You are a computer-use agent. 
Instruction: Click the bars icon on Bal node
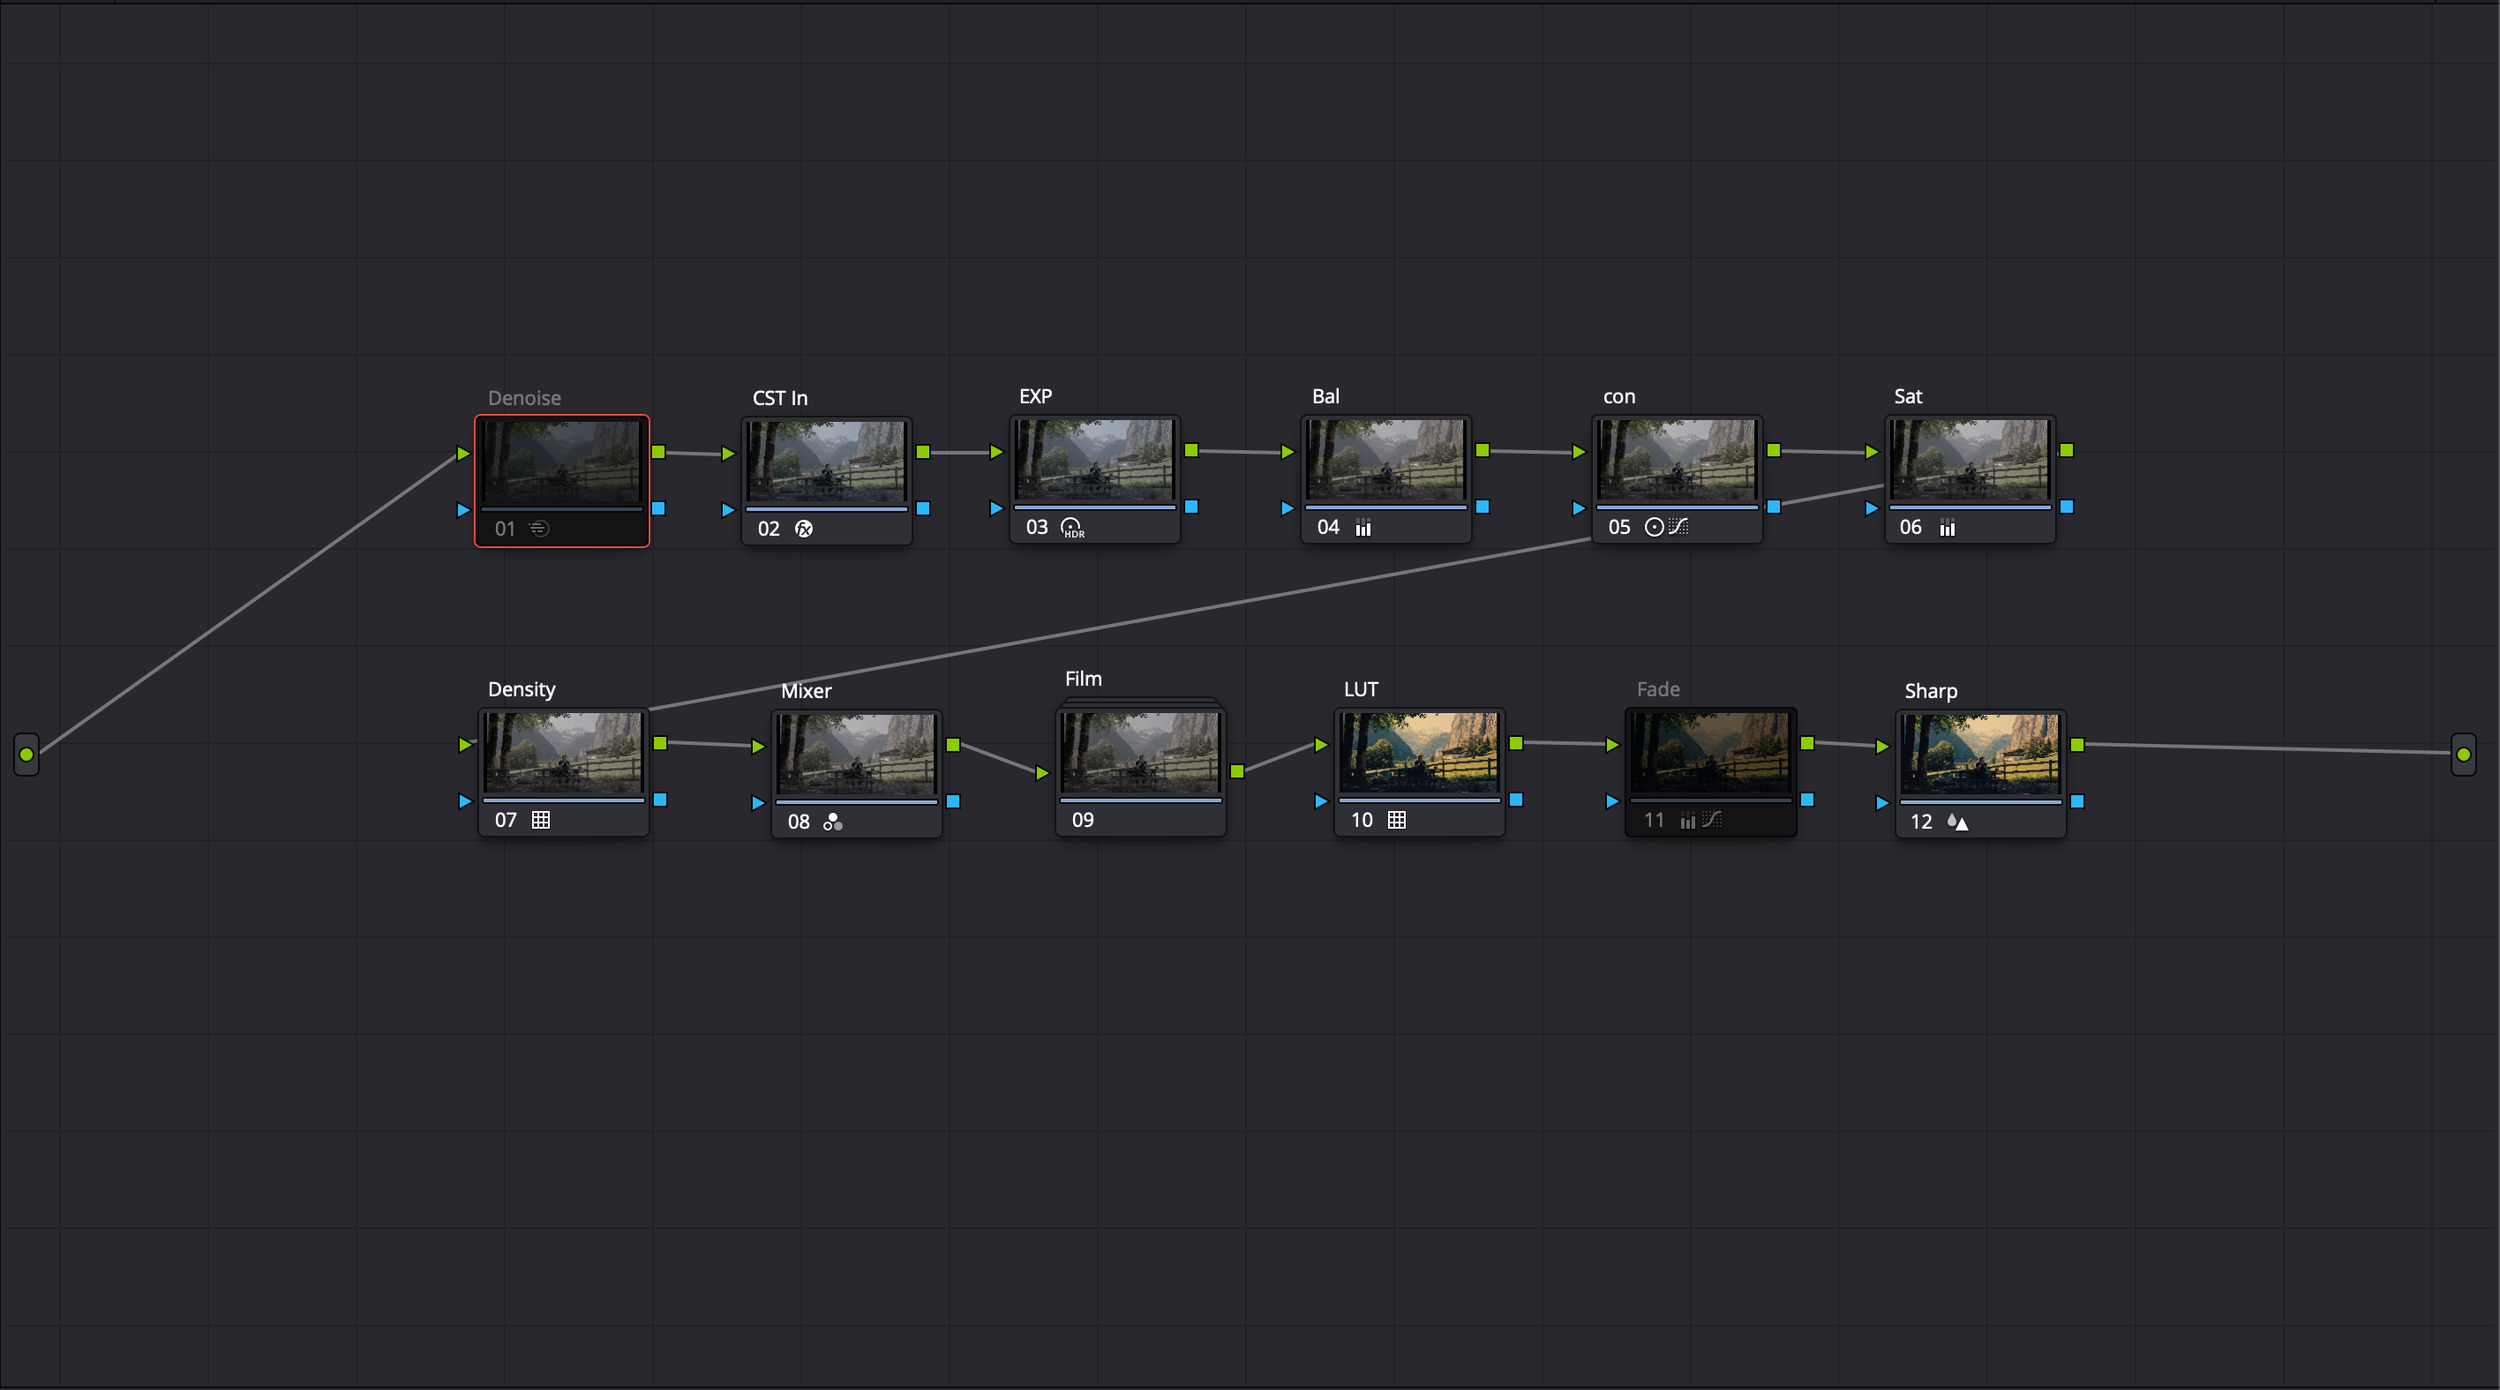click(1363, 527)
